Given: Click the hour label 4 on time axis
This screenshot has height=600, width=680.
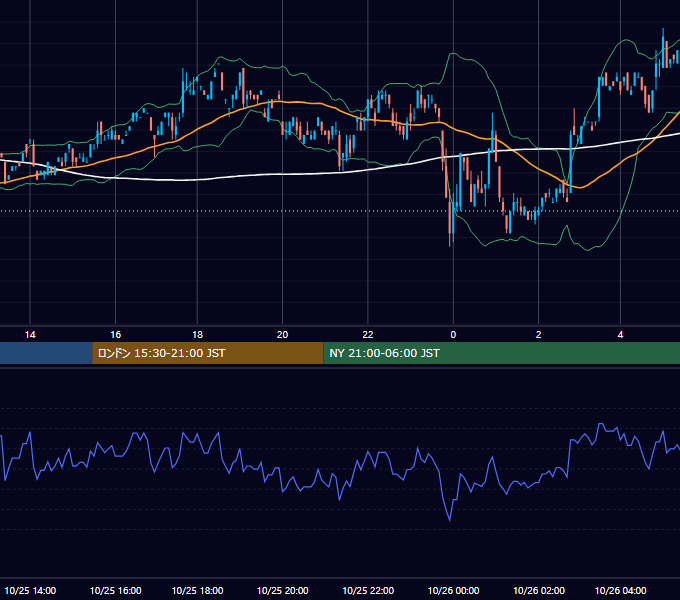Looking at the screenshot, I should point(620,335).
